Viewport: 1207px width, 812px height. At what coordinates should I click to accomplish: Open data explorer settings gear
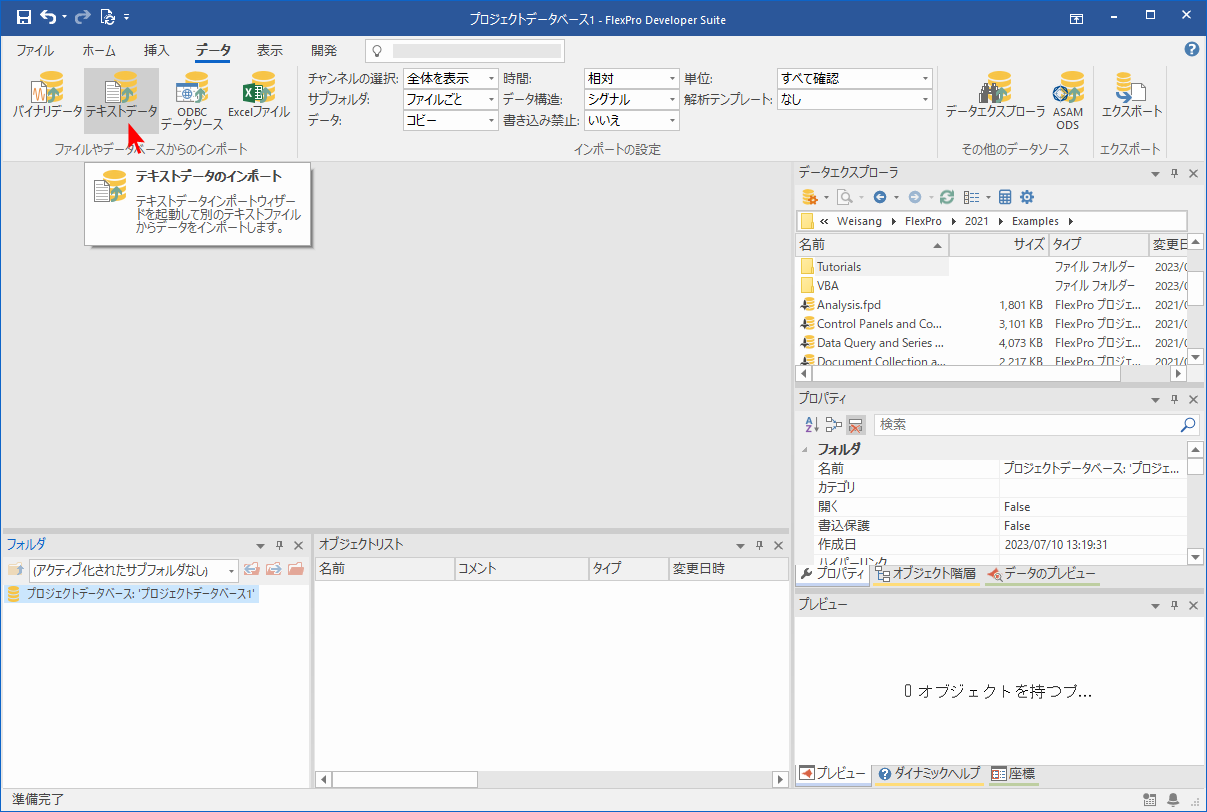point(1026,197)
